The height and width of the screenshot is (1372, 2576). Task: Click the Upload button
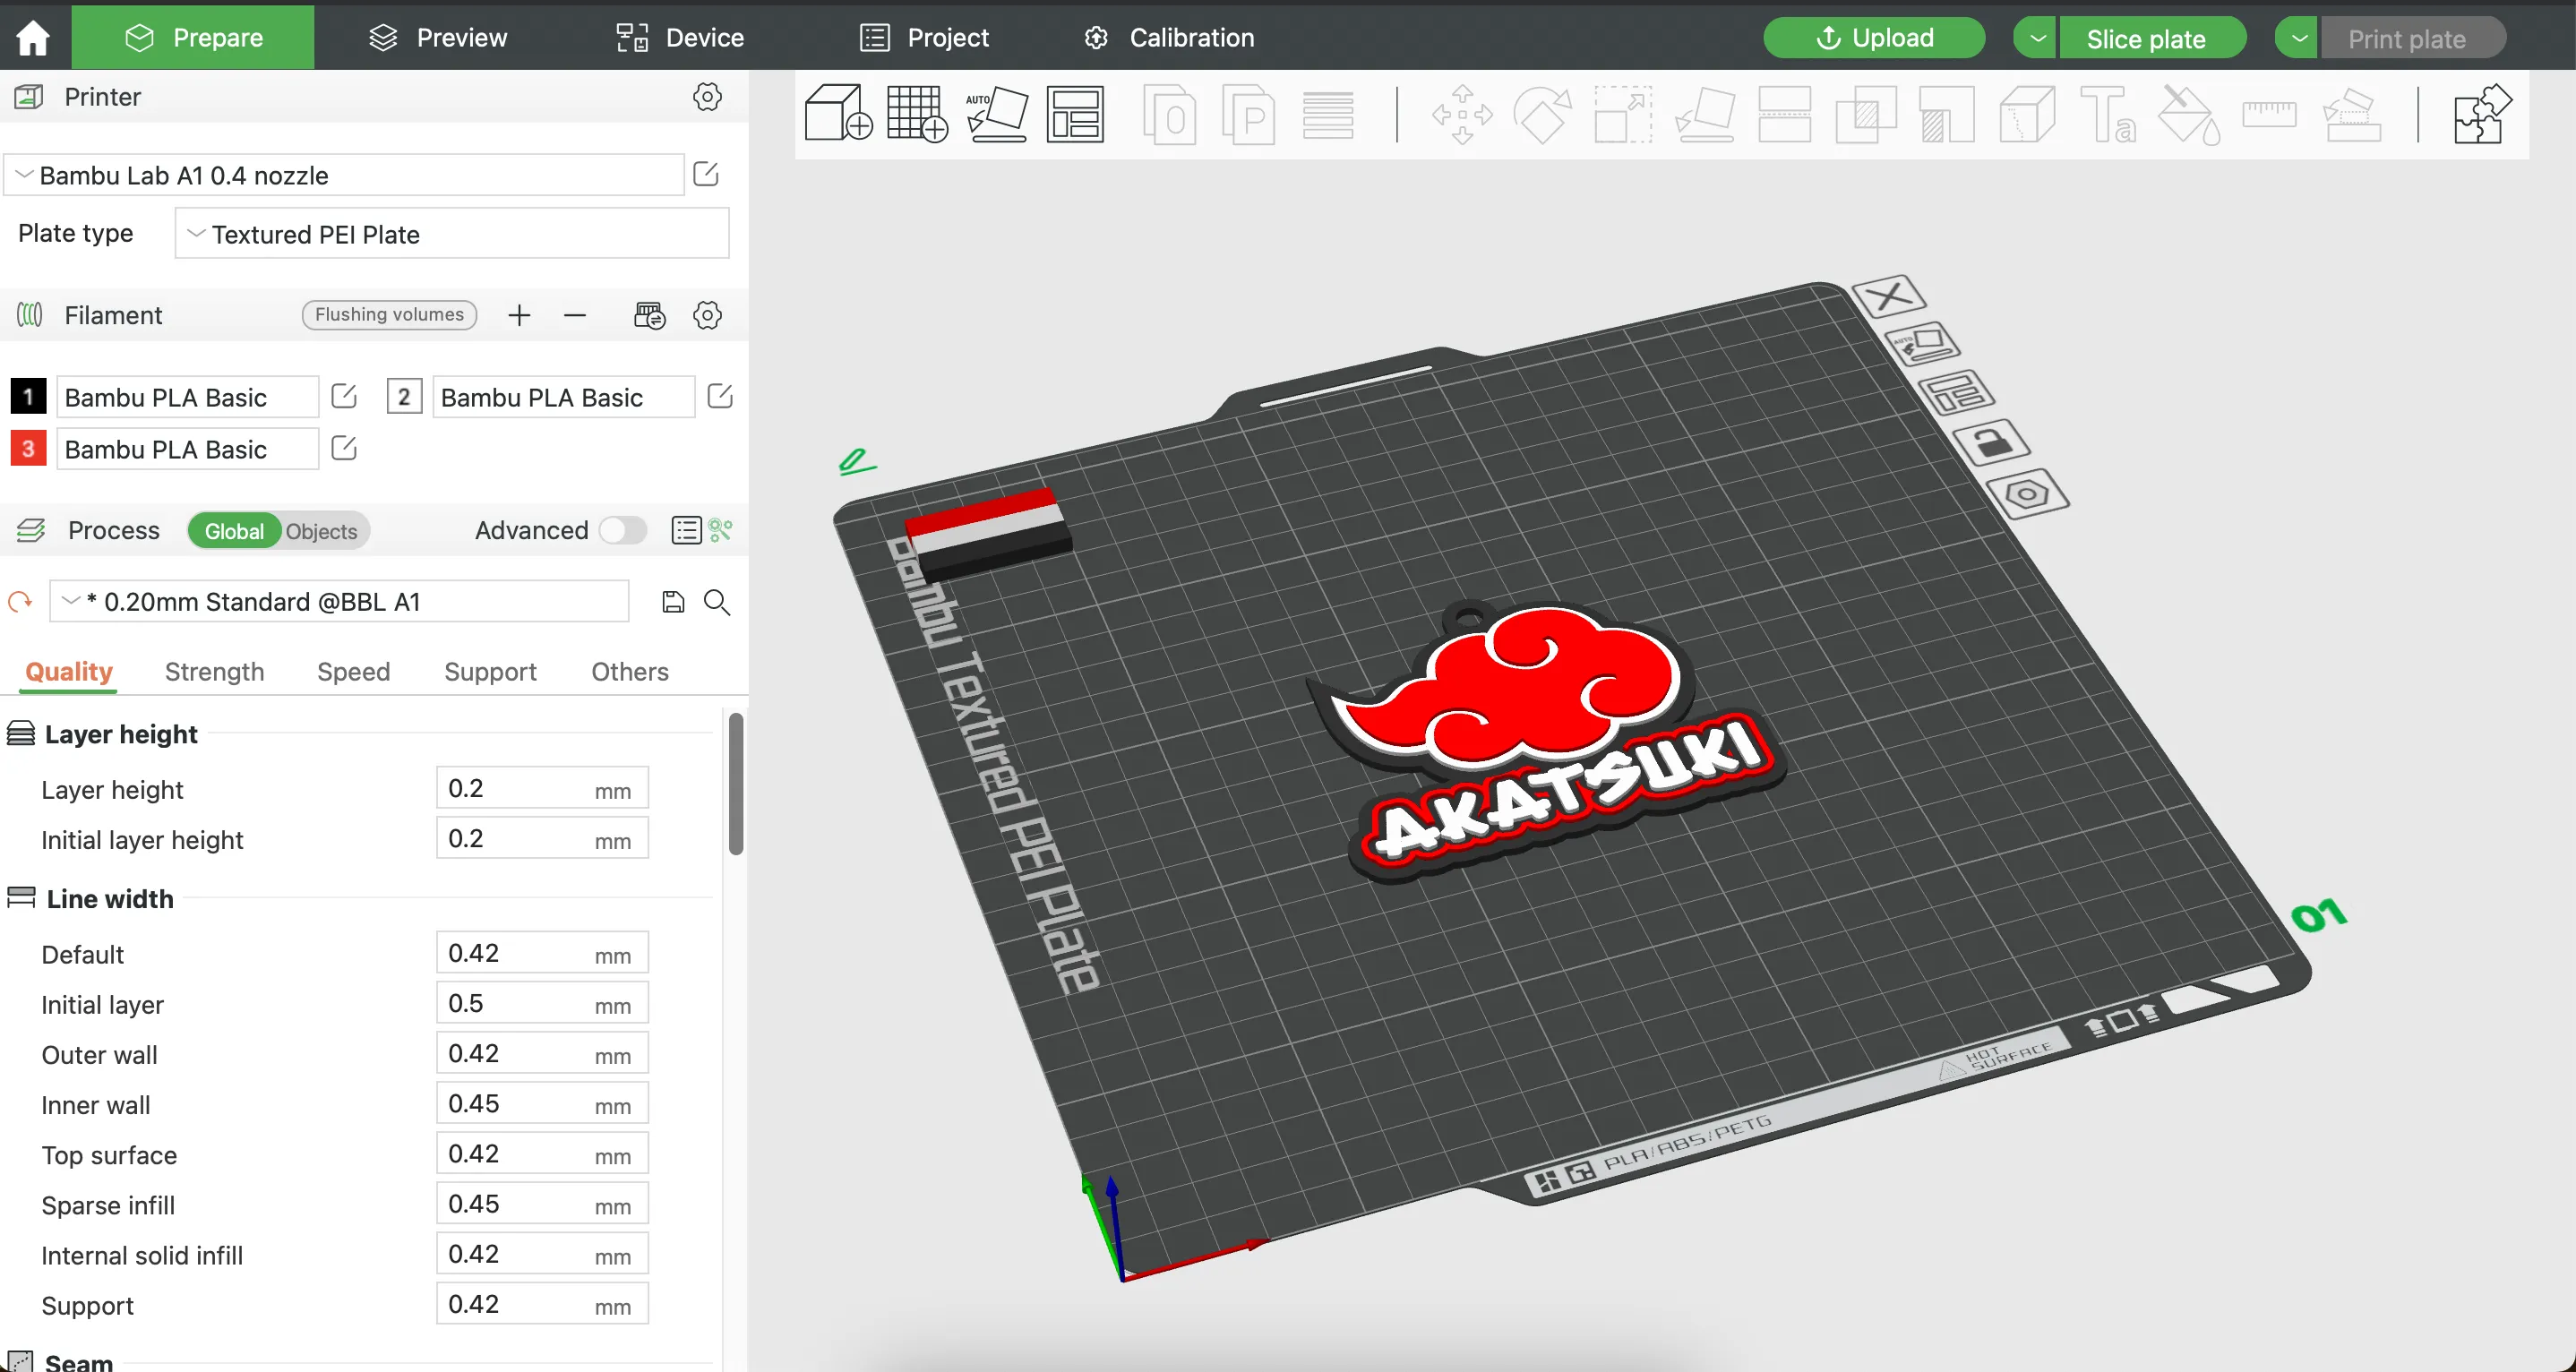[x=1874, y=38]
